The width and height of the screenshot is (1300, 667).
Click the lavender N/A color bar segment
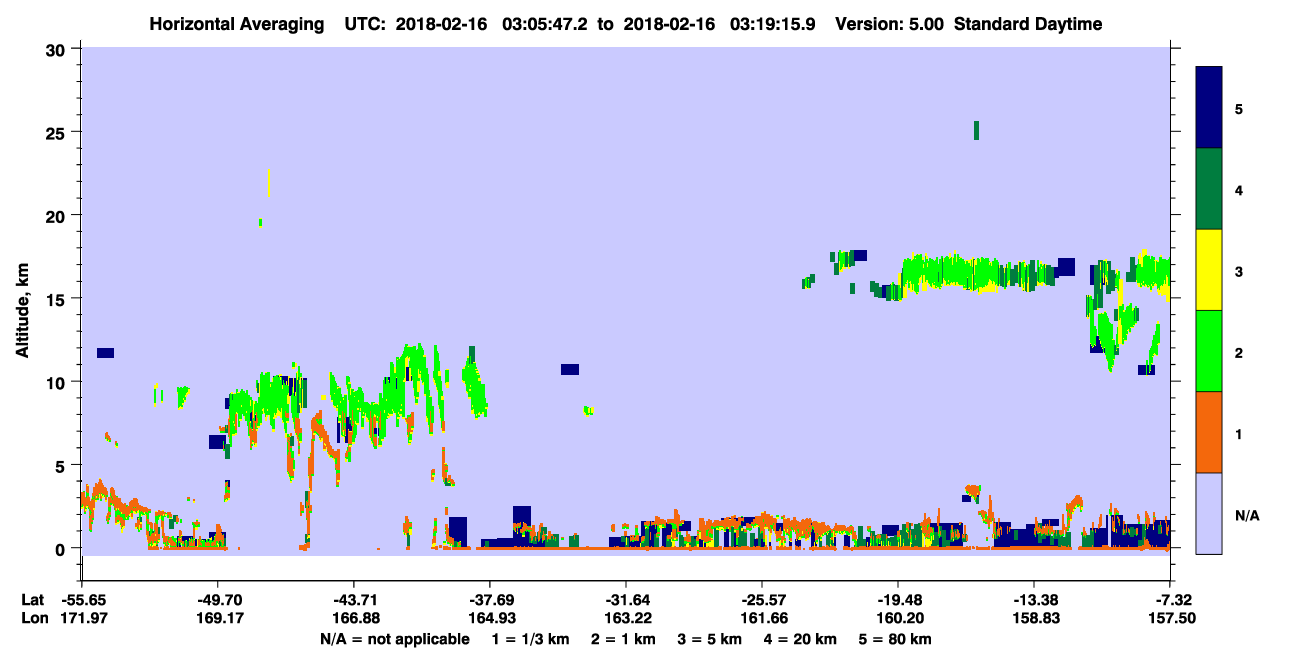[x=1209, y=513]
